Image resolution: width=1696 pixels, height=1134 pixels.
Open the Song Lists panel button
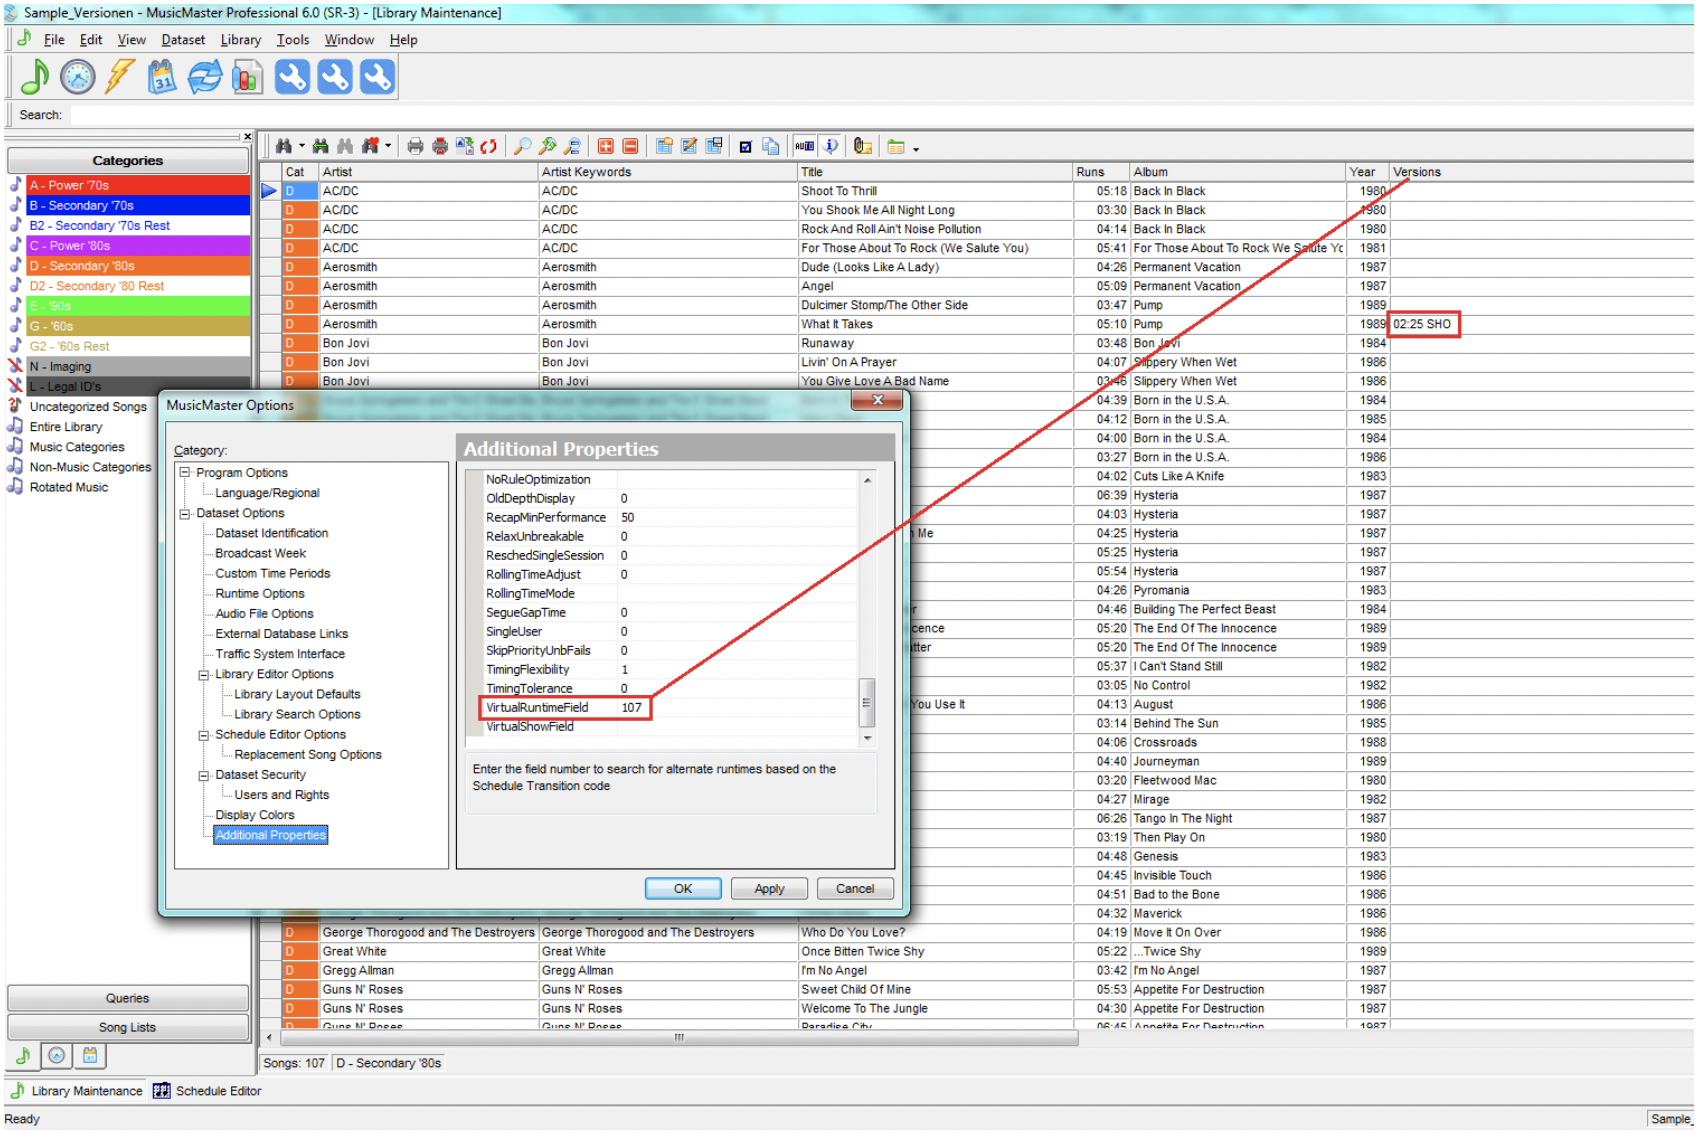pyautogui.click(x=128, y=1027)
